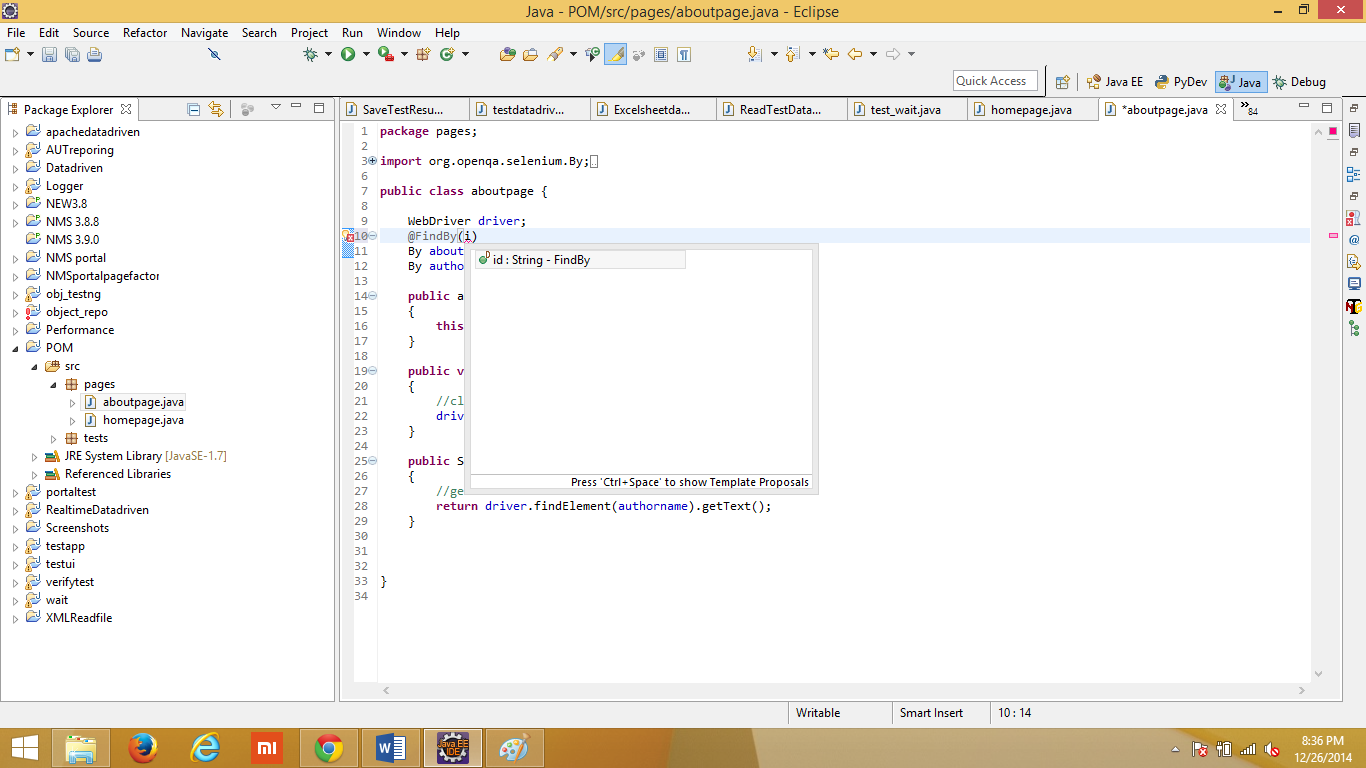Screen dimensions: 1366x768
Task: Toggle Link with Editor in Package Explorer
Action: (x=217, y=109)
